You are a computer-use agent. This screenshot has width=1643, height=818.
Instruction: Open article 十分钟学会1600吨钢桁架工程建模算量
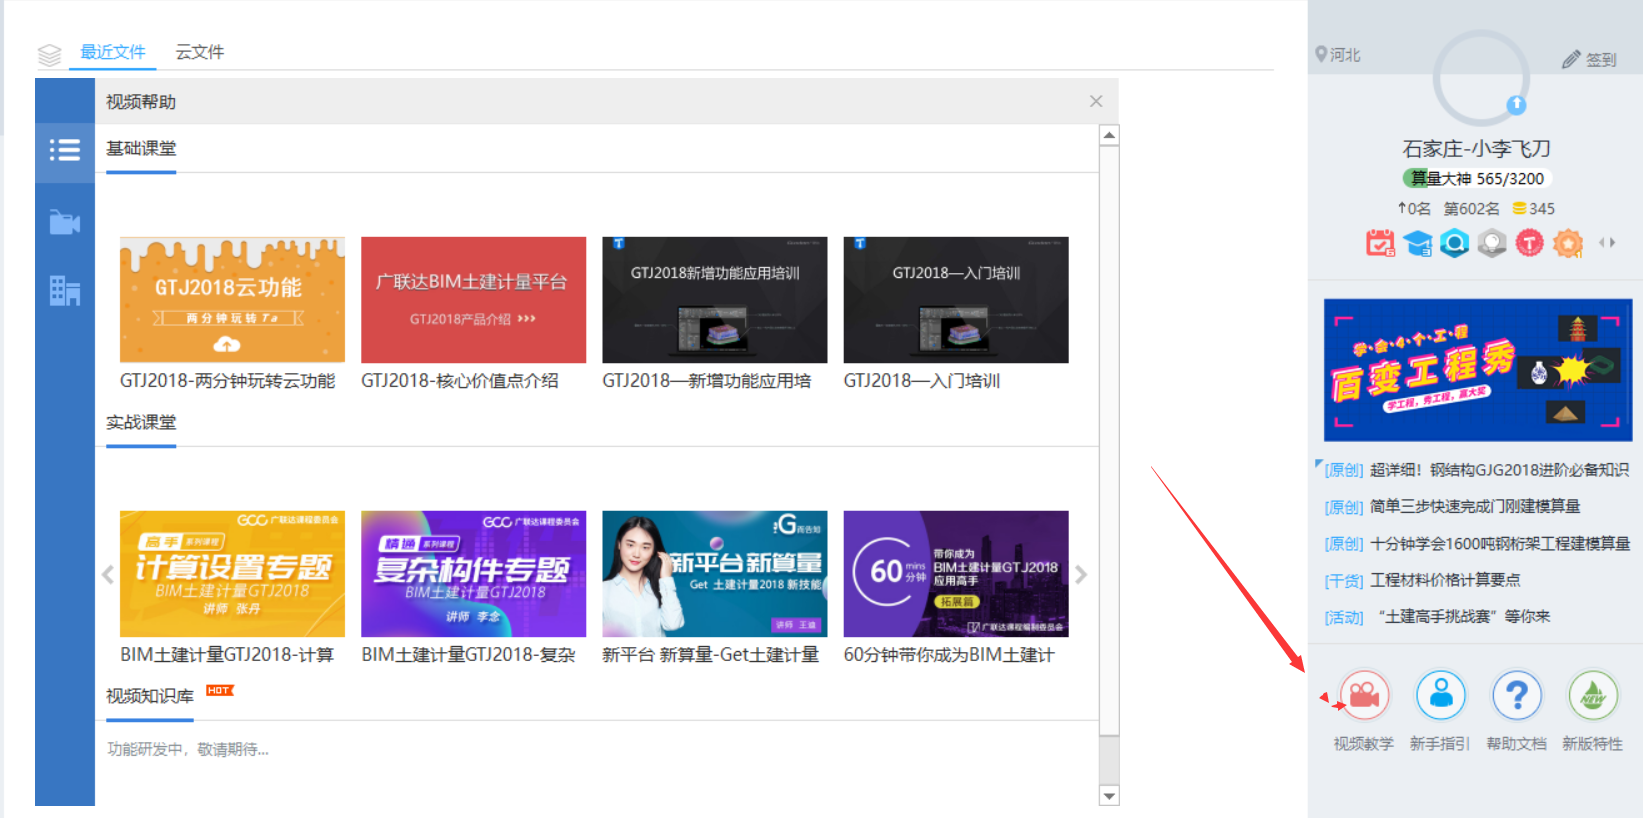click(1499, 543)
